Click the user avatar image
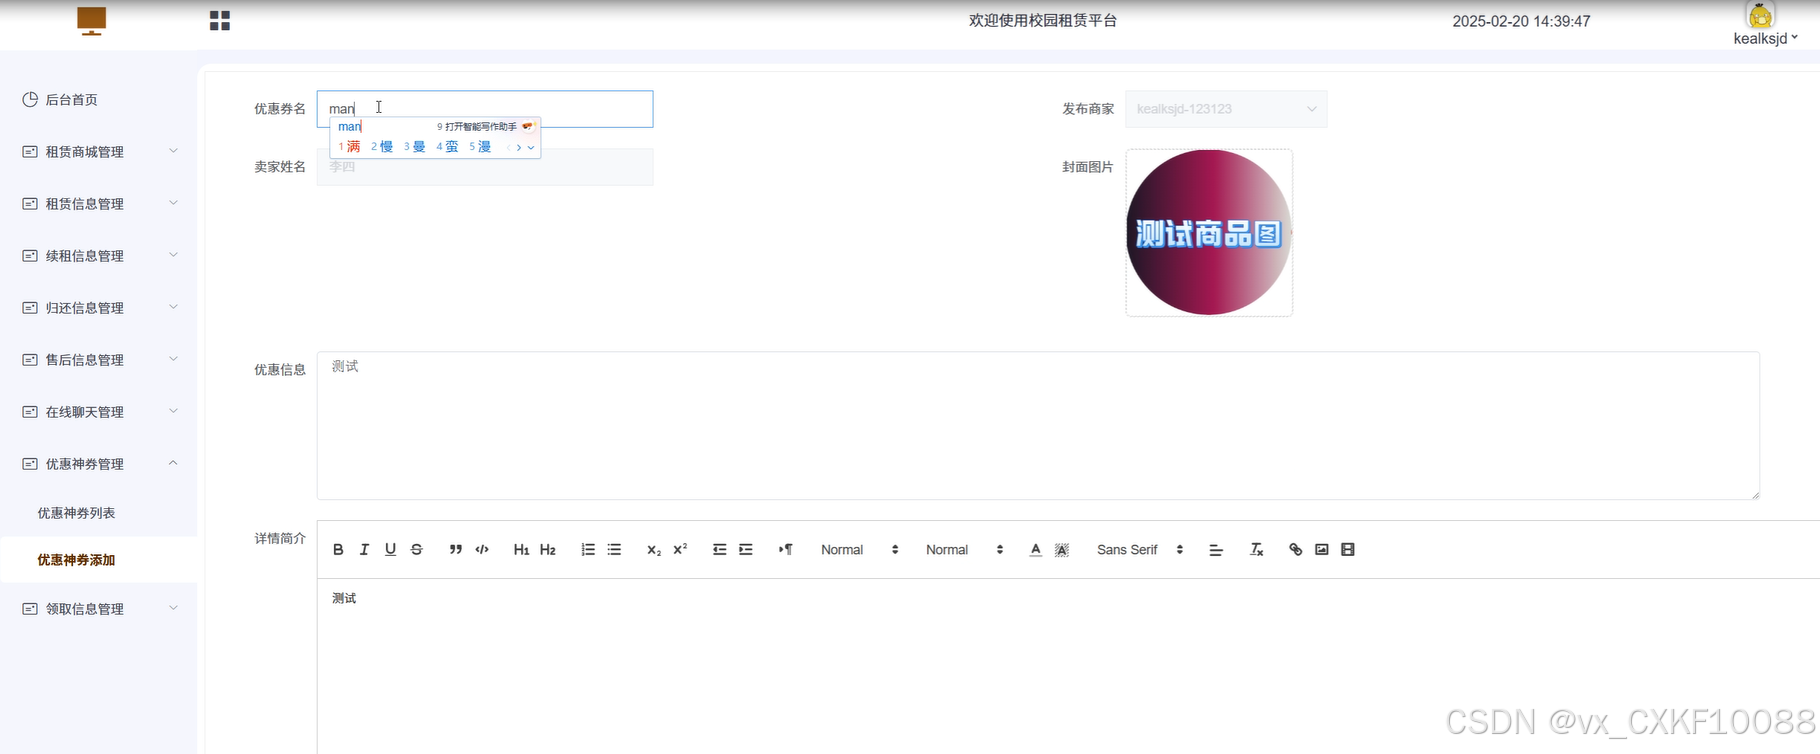The height and width of the screenshot is (754, 1820). click(x=1760, y=15)
